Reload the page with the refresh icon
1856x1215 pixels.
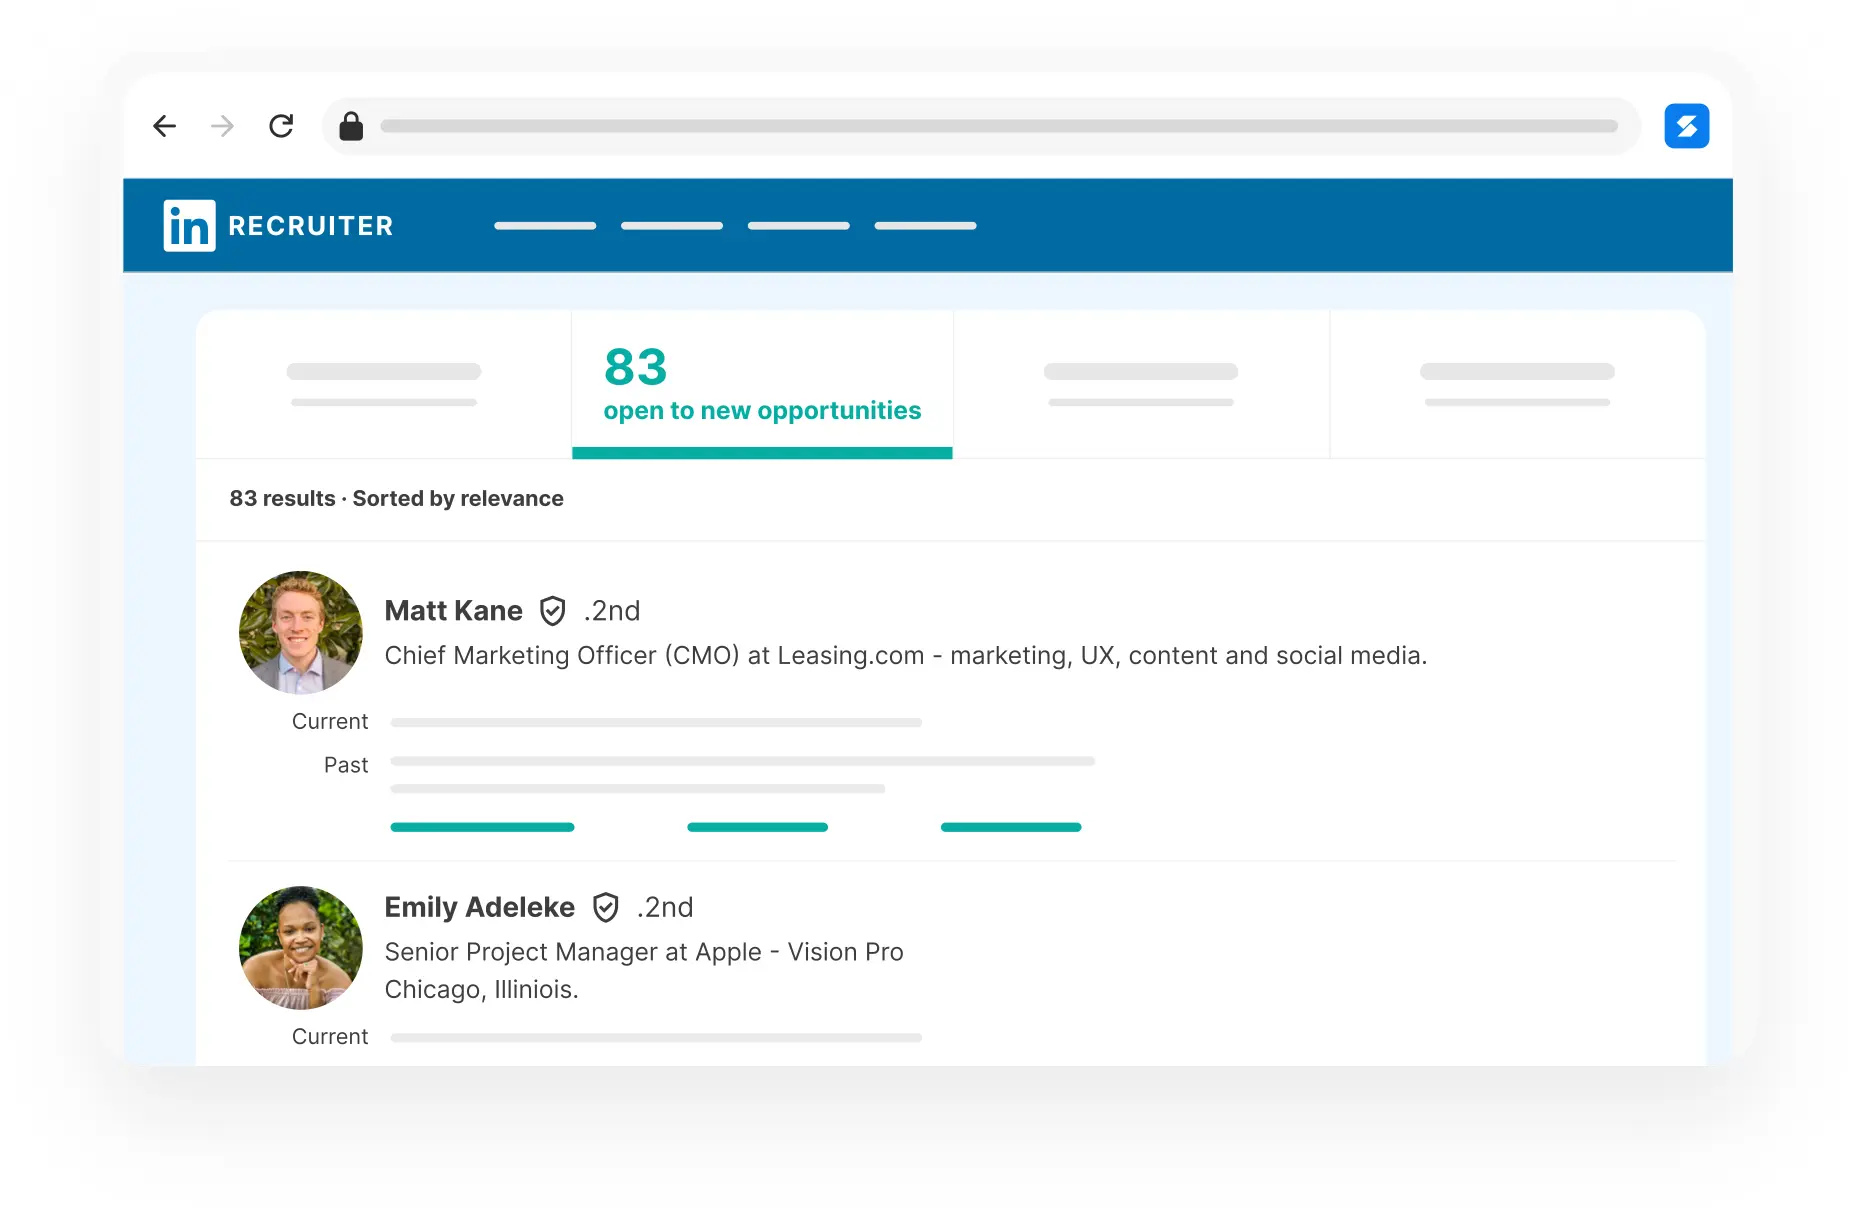point(281,126)
